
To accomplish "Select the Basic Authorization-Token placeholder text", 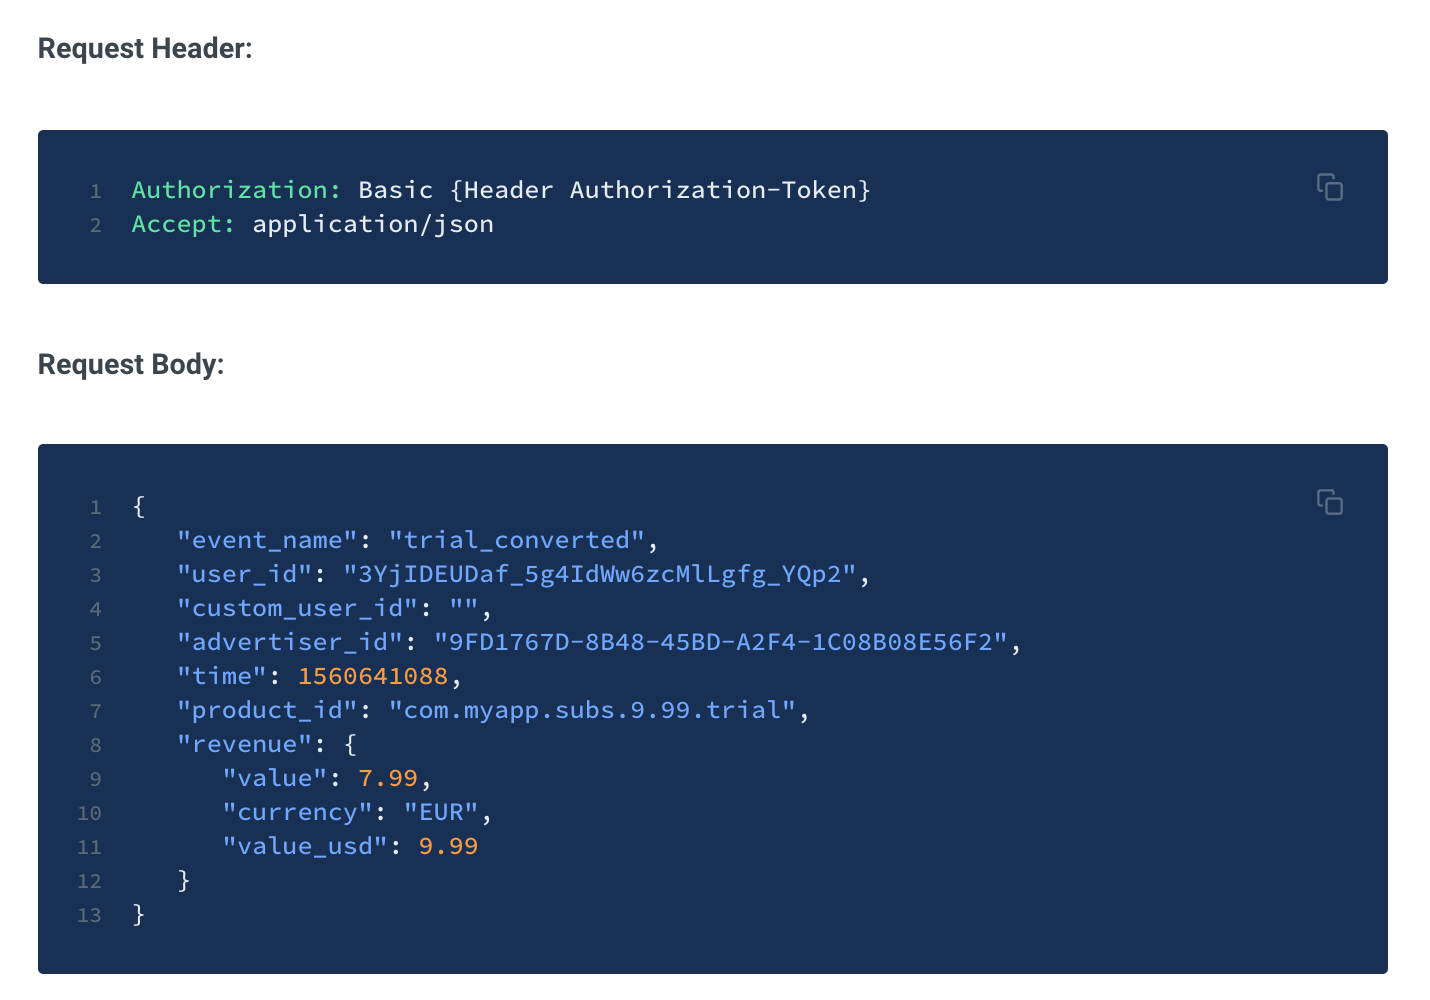I will point(614,190).
